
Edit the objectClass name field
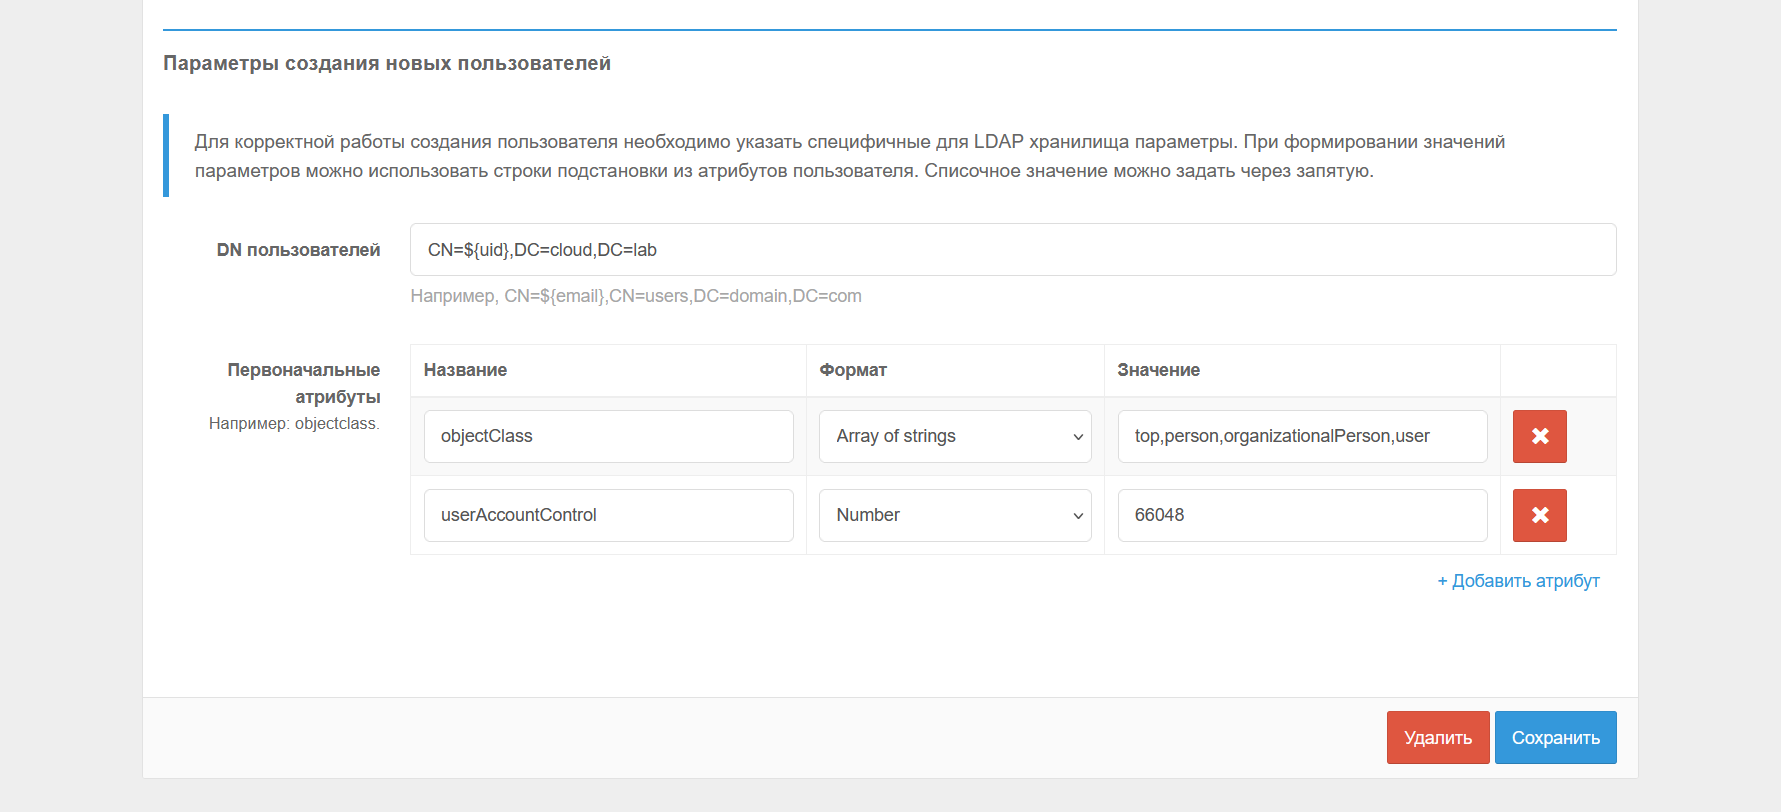click(x=609, y=436)
